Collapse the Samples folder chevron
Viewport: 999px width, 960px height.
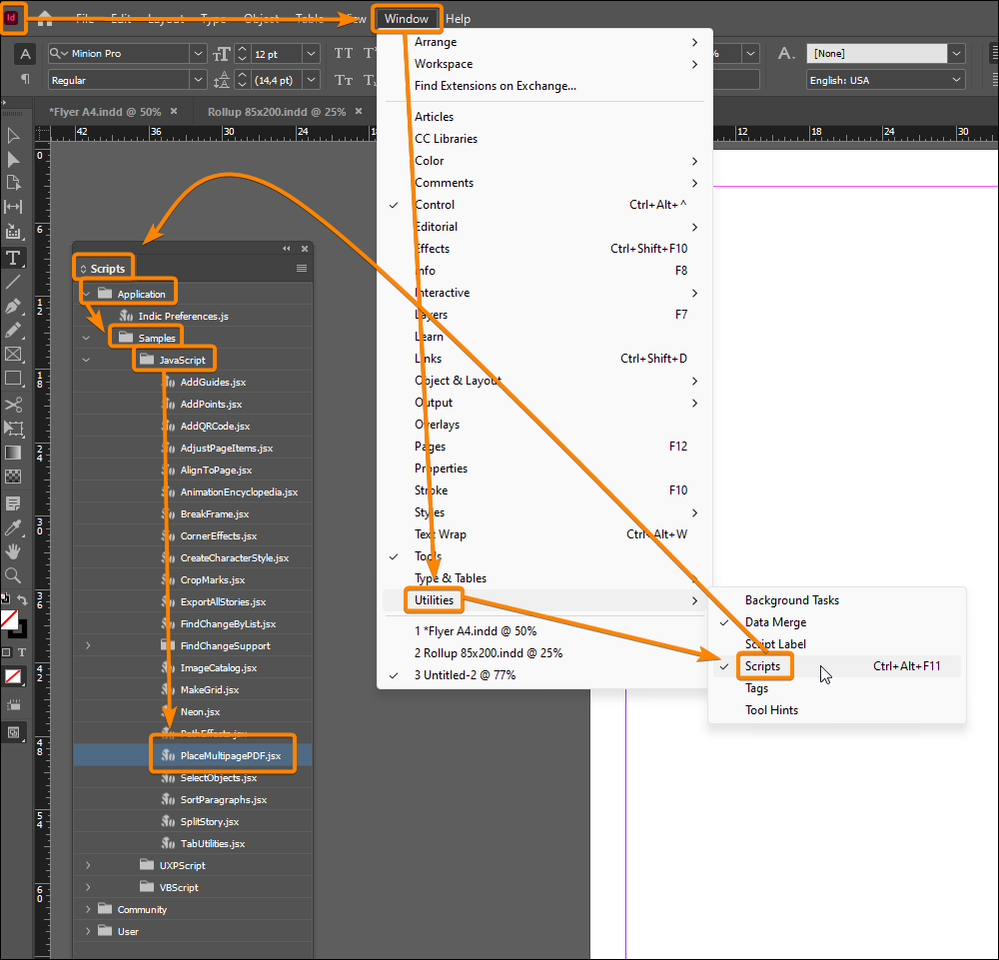click(x=86, y=338)
